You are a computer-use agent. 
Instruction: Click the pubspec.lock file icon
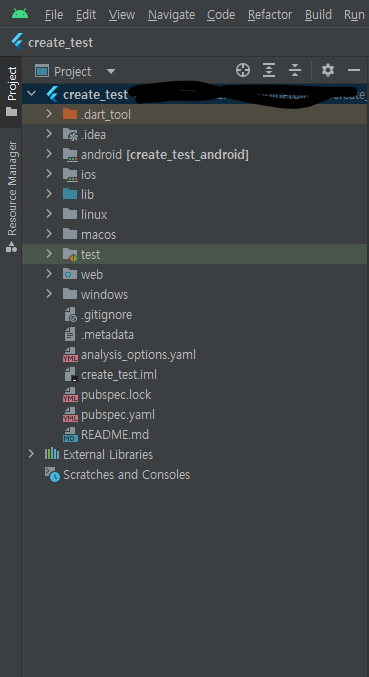70,394
